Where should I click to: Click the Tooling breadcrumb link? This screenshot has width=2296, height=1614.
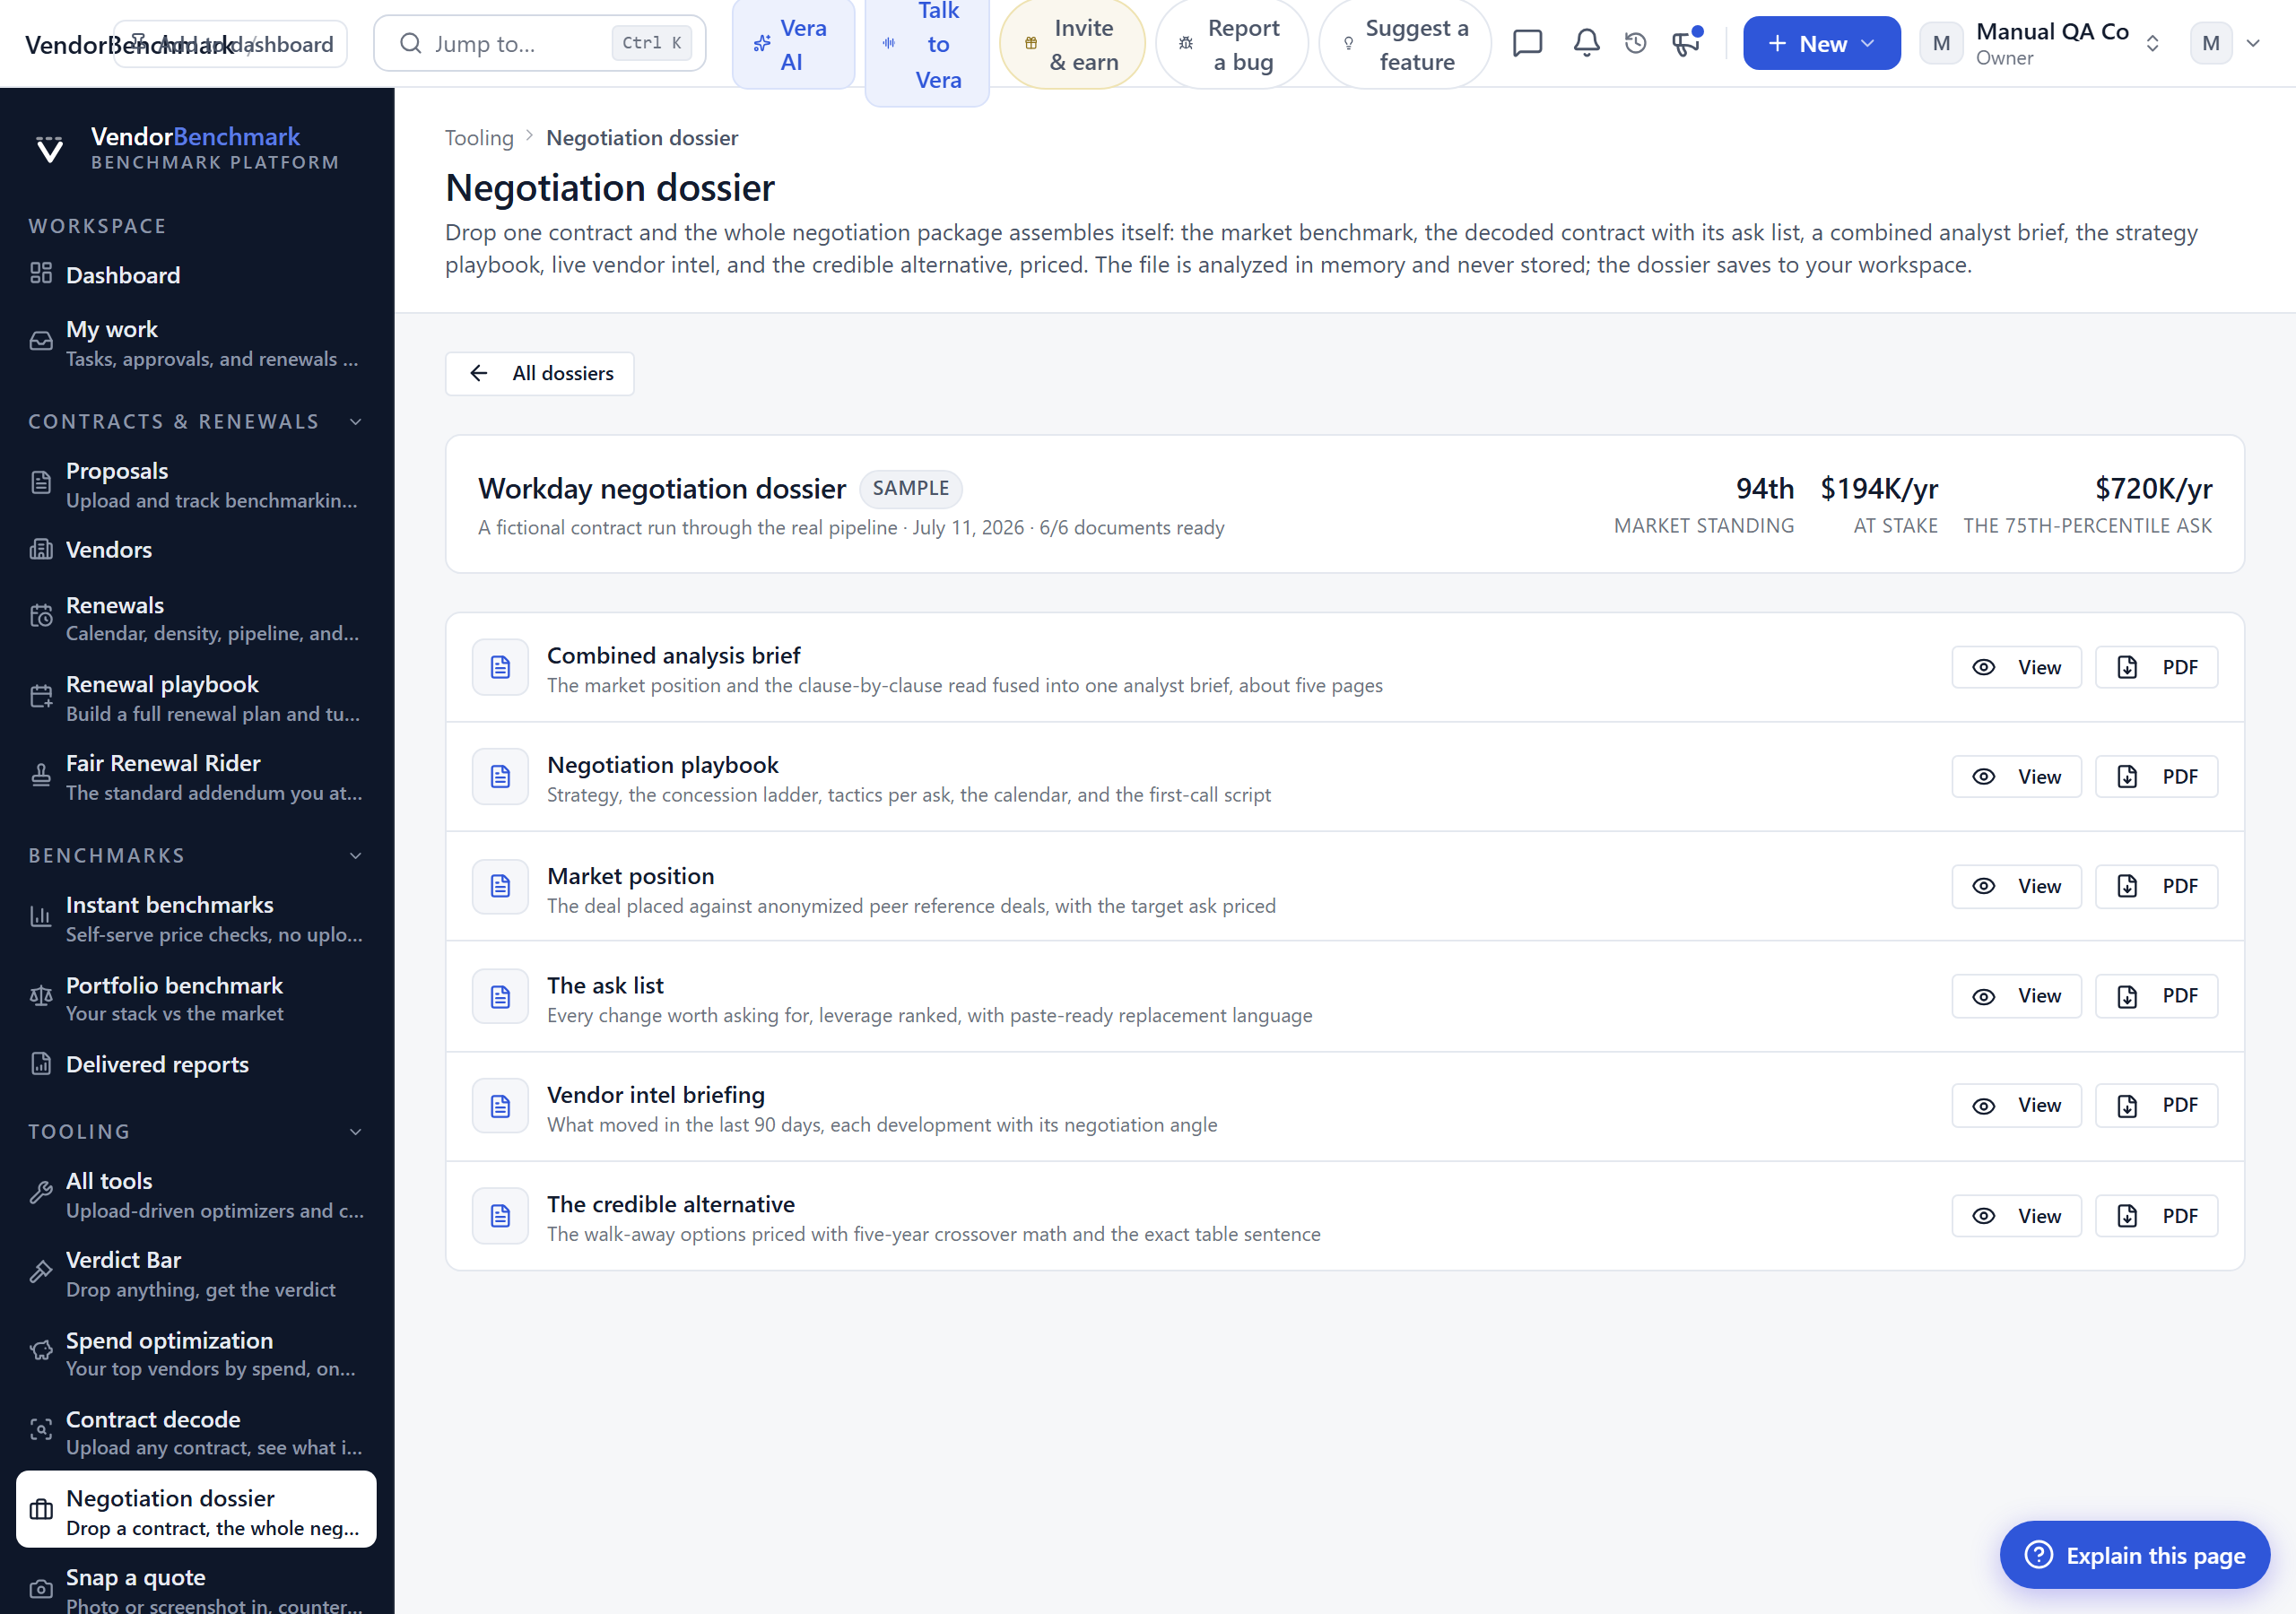click(479, 138)
